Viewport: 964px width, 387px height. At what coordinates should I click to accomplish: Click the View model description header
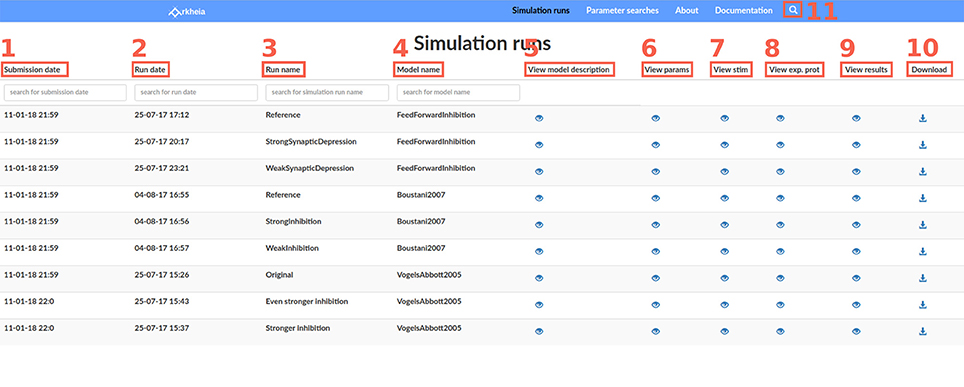[569, 70]
